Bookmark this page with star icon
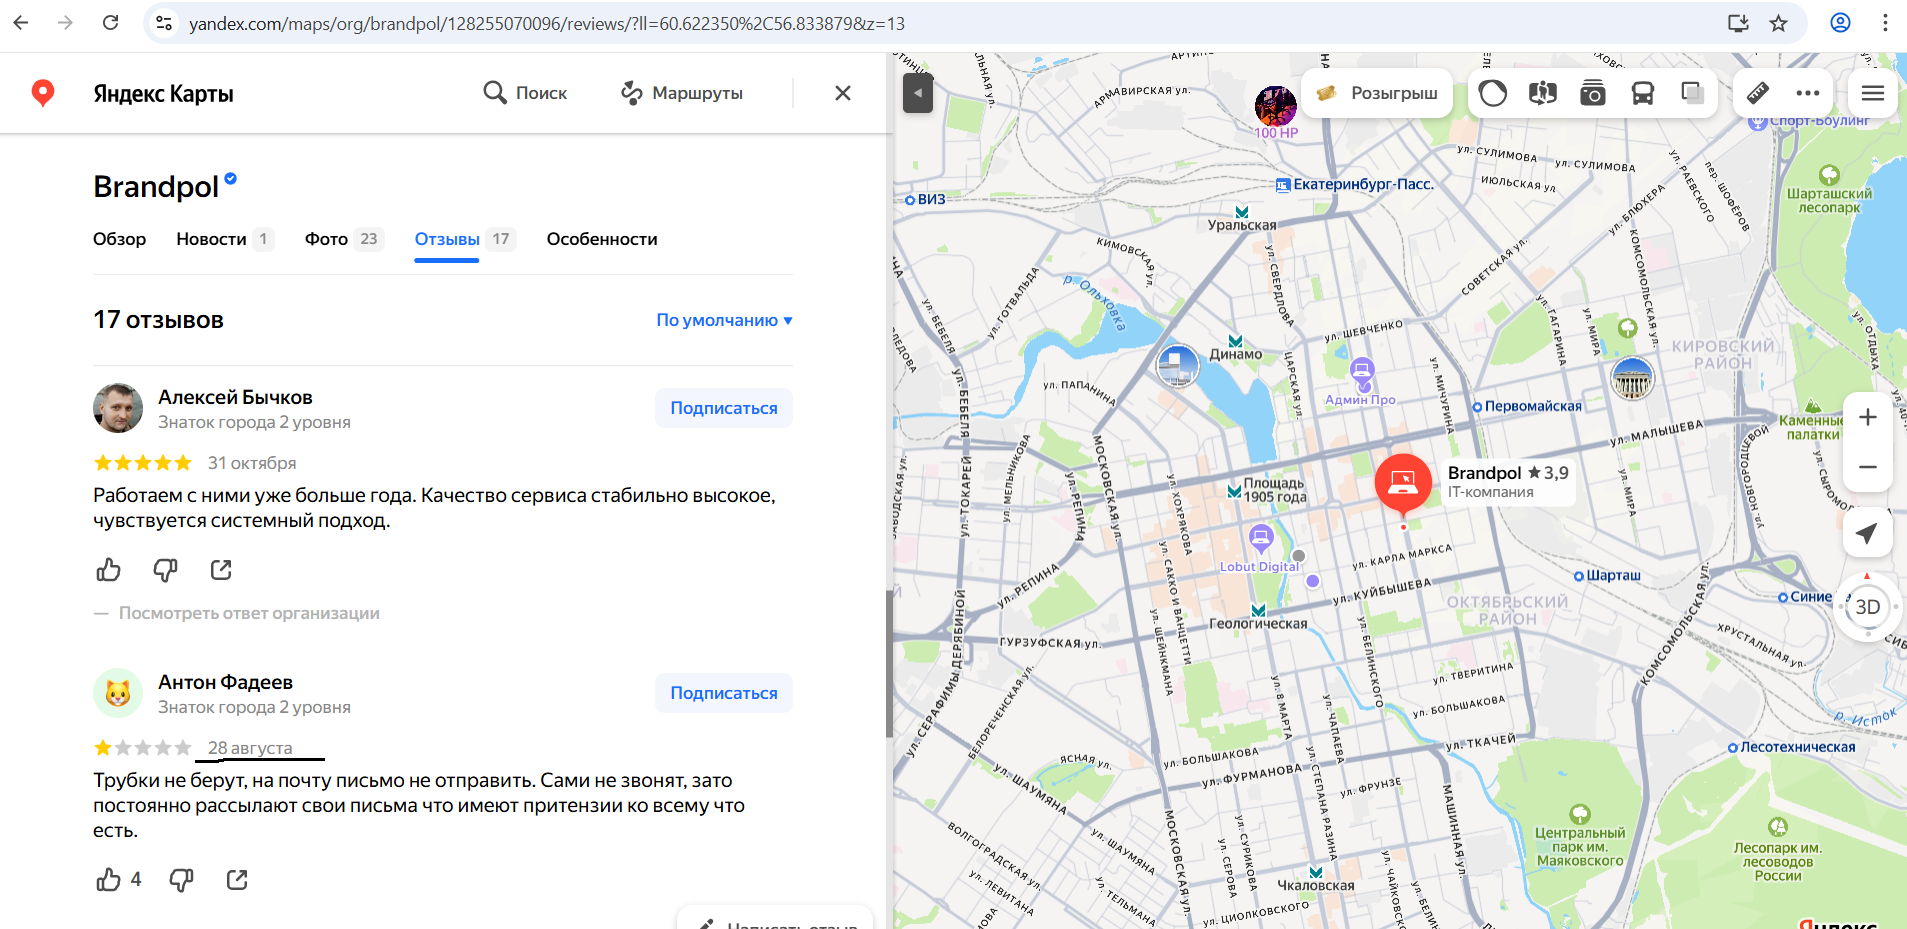The image size is (1907, 929). point(1778,23)
